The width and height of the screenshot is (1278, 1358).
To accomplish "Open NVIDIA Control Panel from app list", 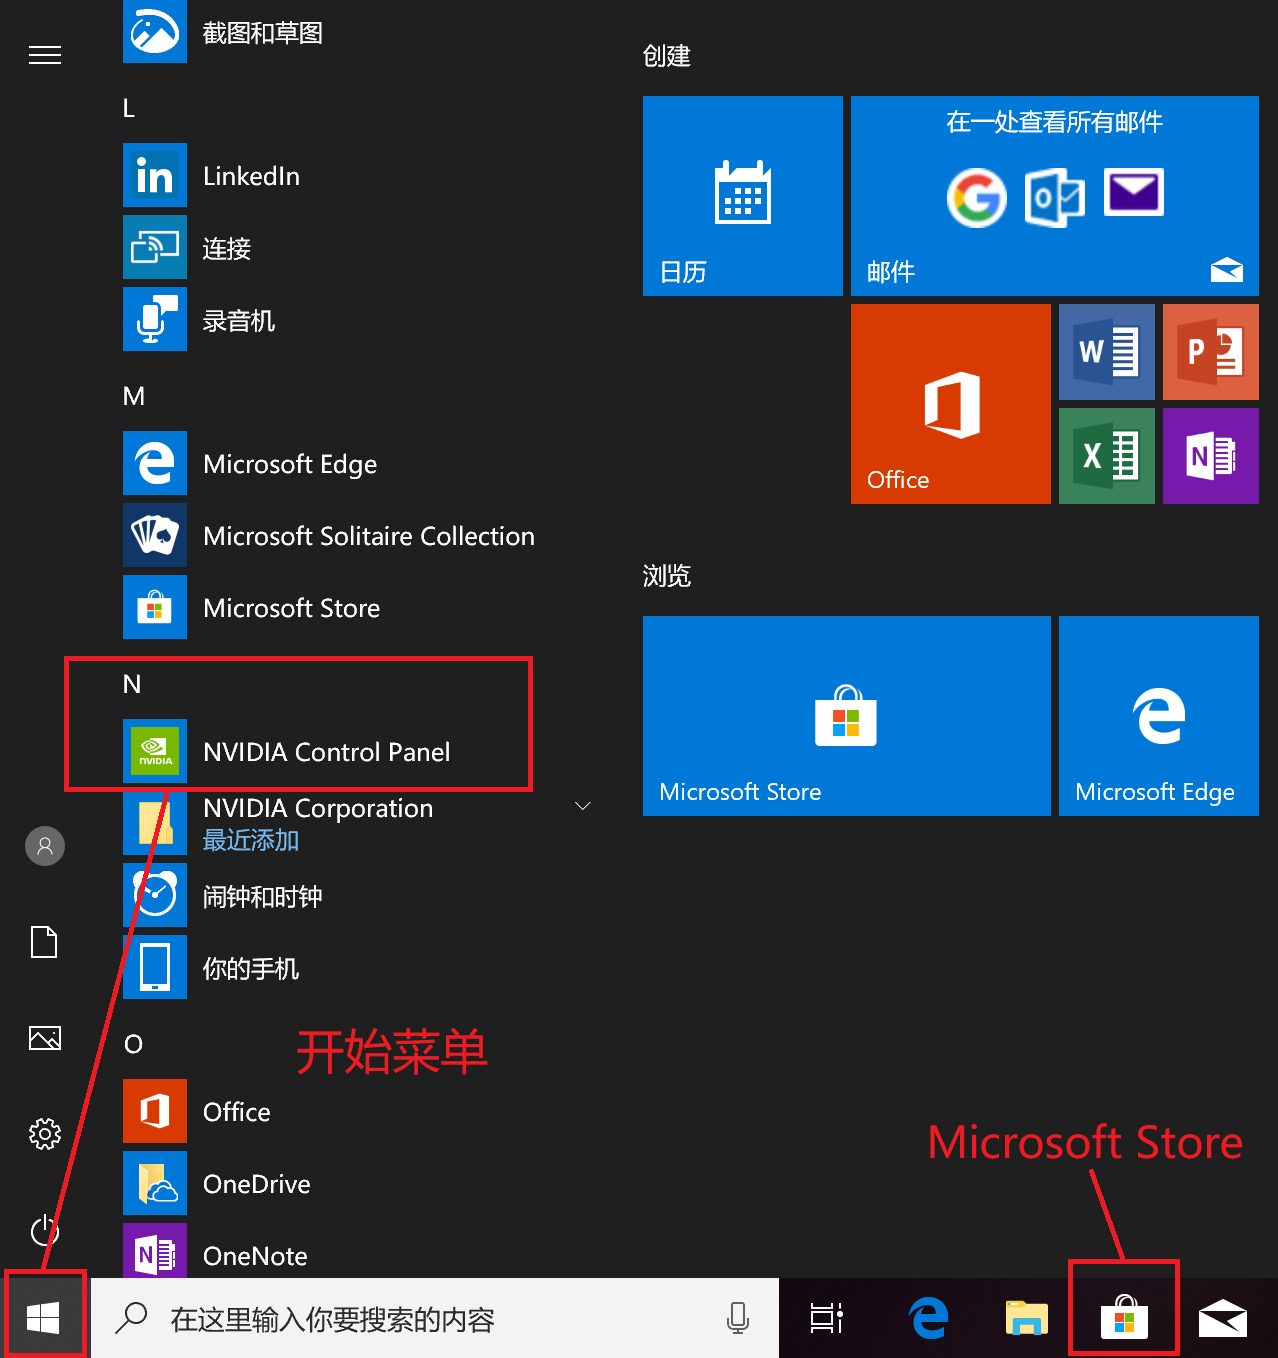I will click(326, 752).
